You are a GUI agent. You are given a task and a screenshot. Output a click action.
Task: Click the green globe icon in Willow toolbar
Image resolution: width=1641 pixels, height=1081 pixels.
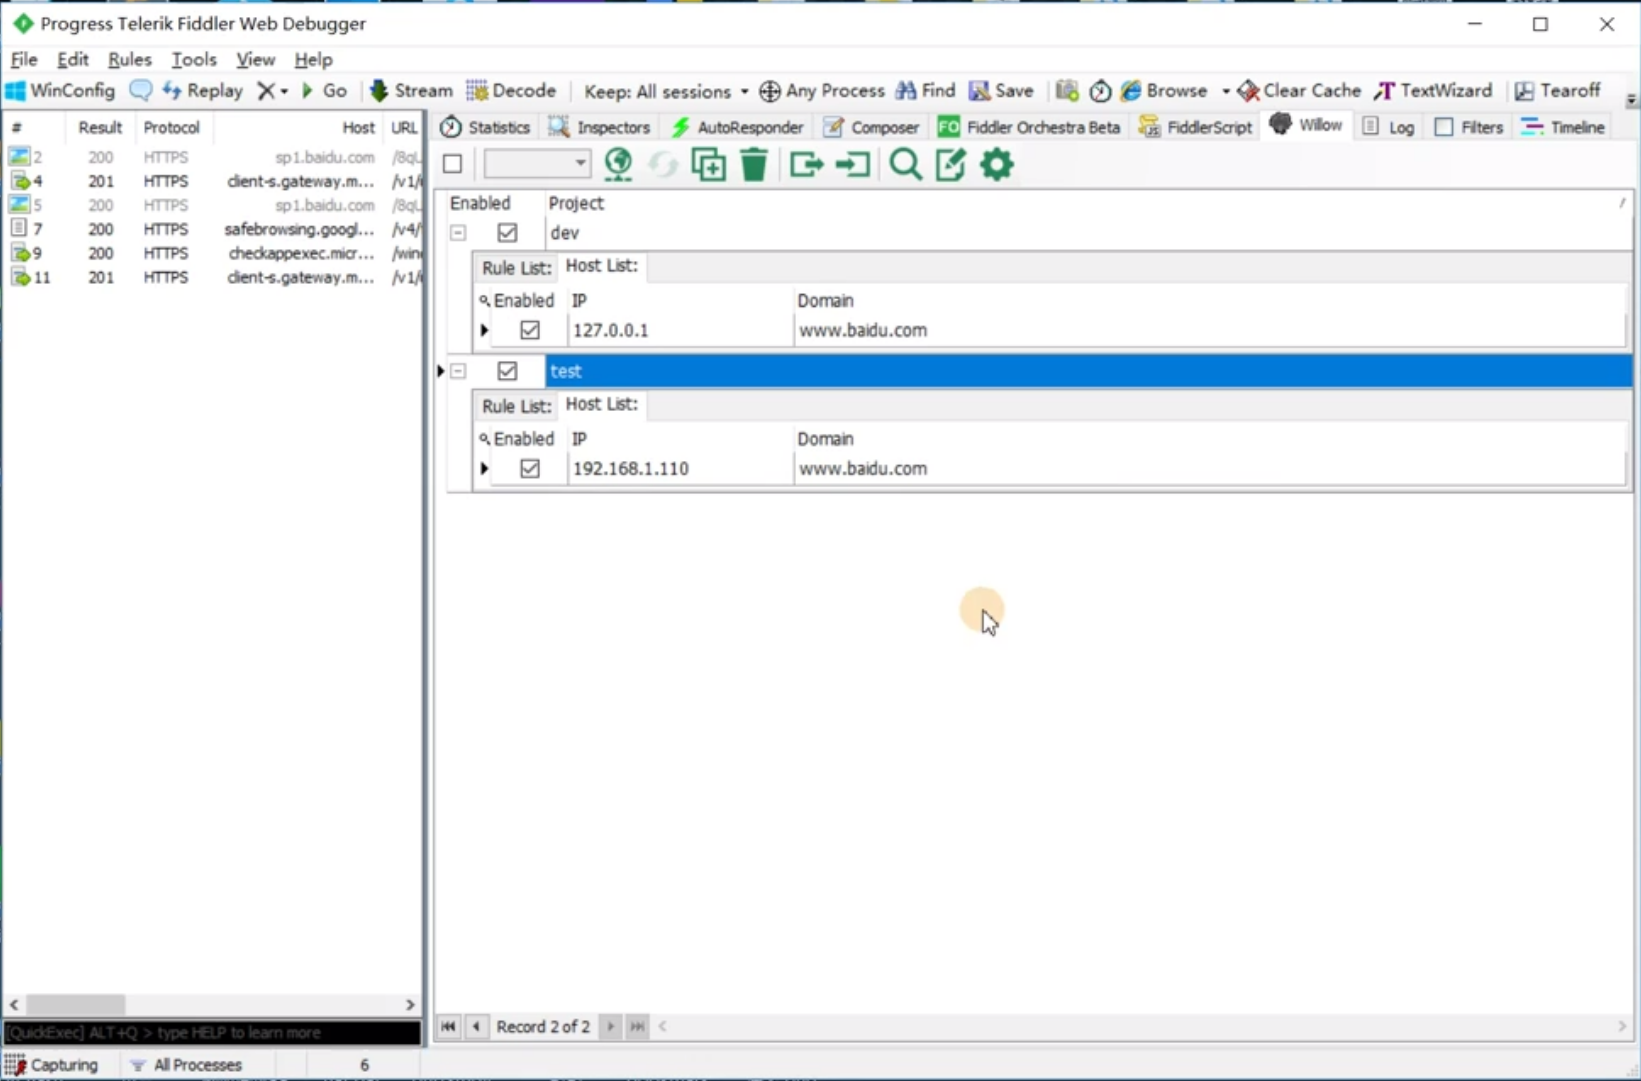click(x=618, y=164)
